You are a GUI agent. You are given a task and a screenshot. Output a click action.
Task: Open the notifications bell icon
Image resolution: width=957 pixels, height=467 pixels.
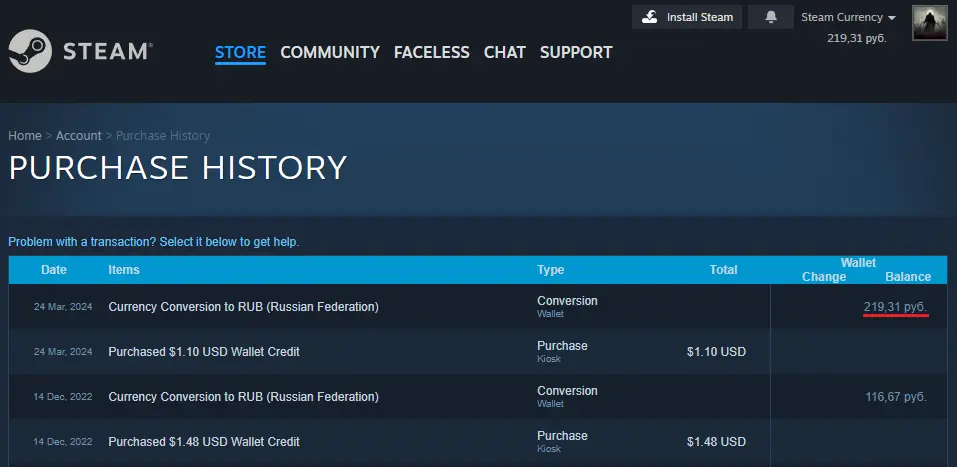click(x=770, y=17)
